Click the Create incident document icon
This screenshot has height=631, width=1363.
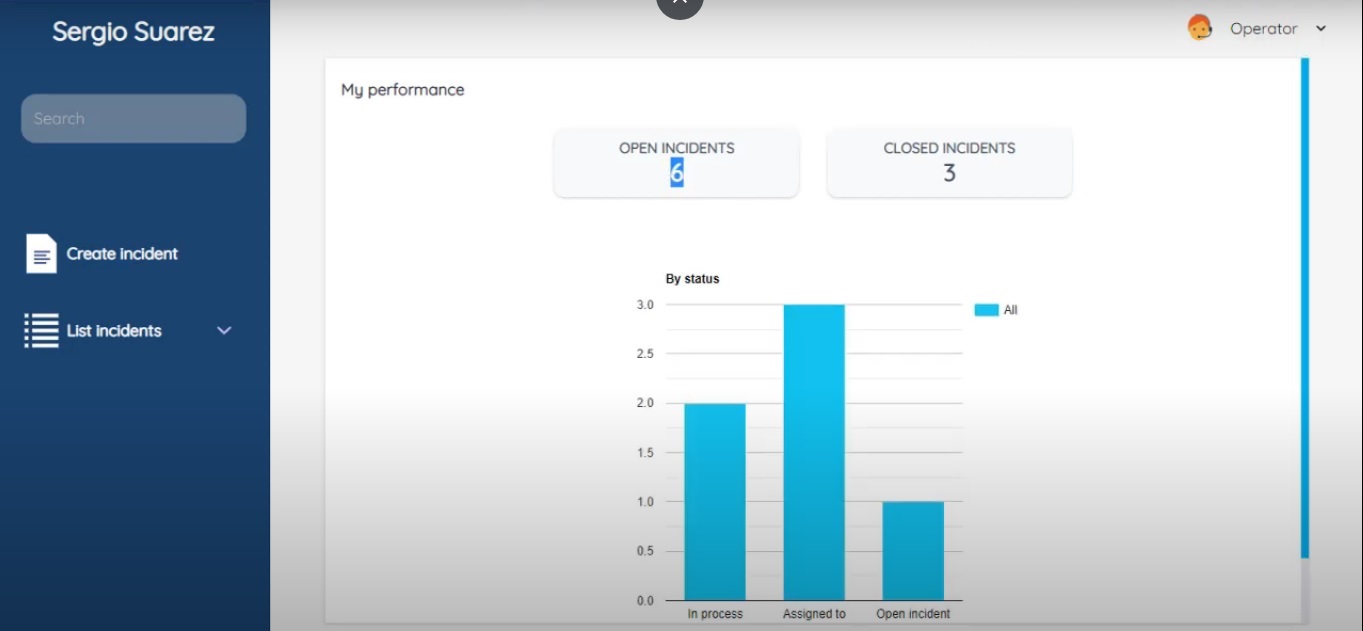point(41,254)
